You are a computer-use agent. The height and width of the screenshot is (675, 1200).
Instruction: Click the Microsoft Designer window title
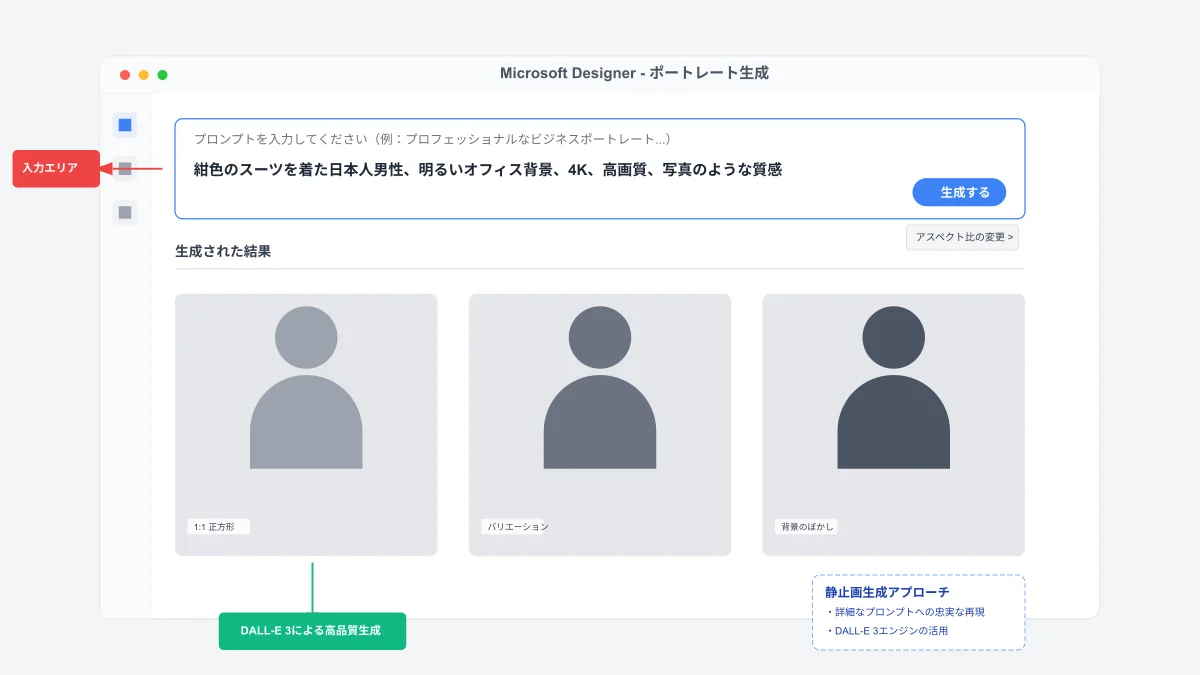pos(634,73)
